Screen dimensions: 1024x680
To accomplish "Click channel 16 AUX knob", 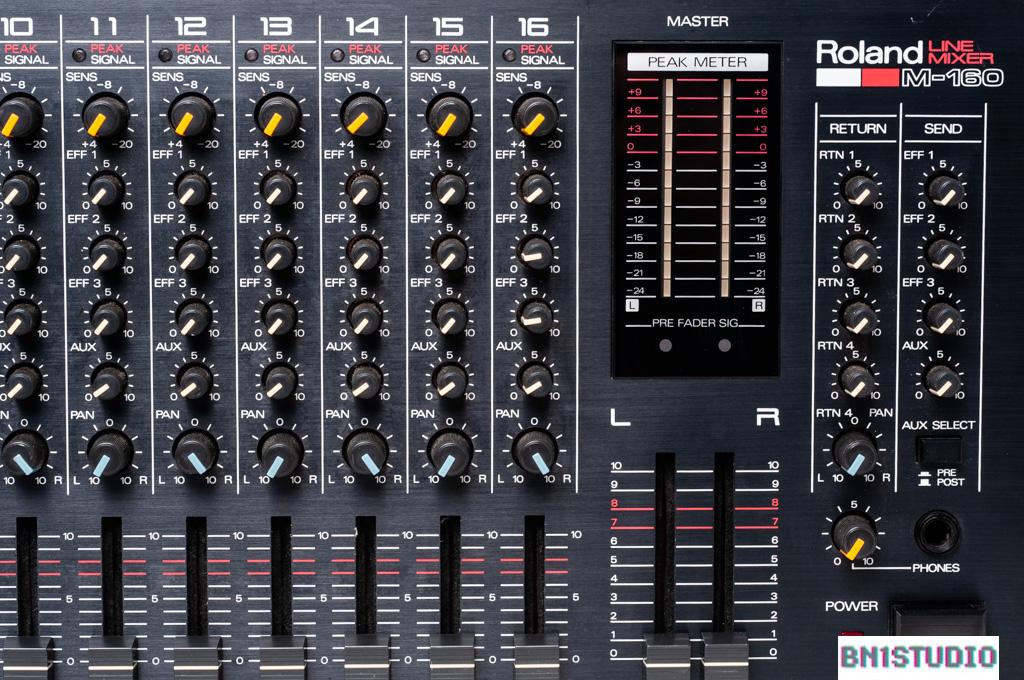I will click(x=536, y=380).
